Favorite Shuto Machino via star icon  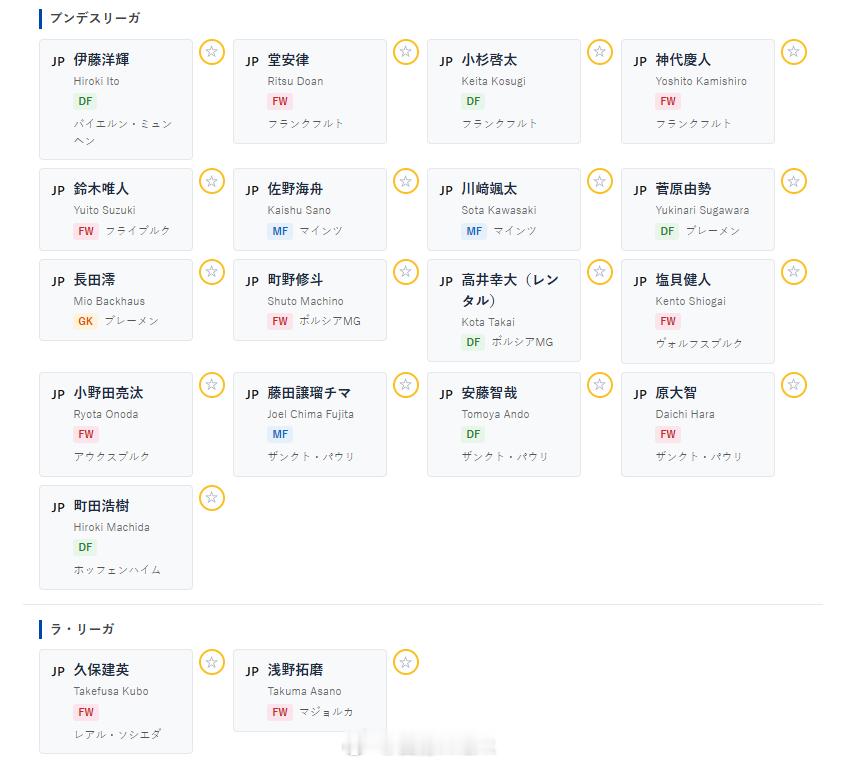point(406,272)
